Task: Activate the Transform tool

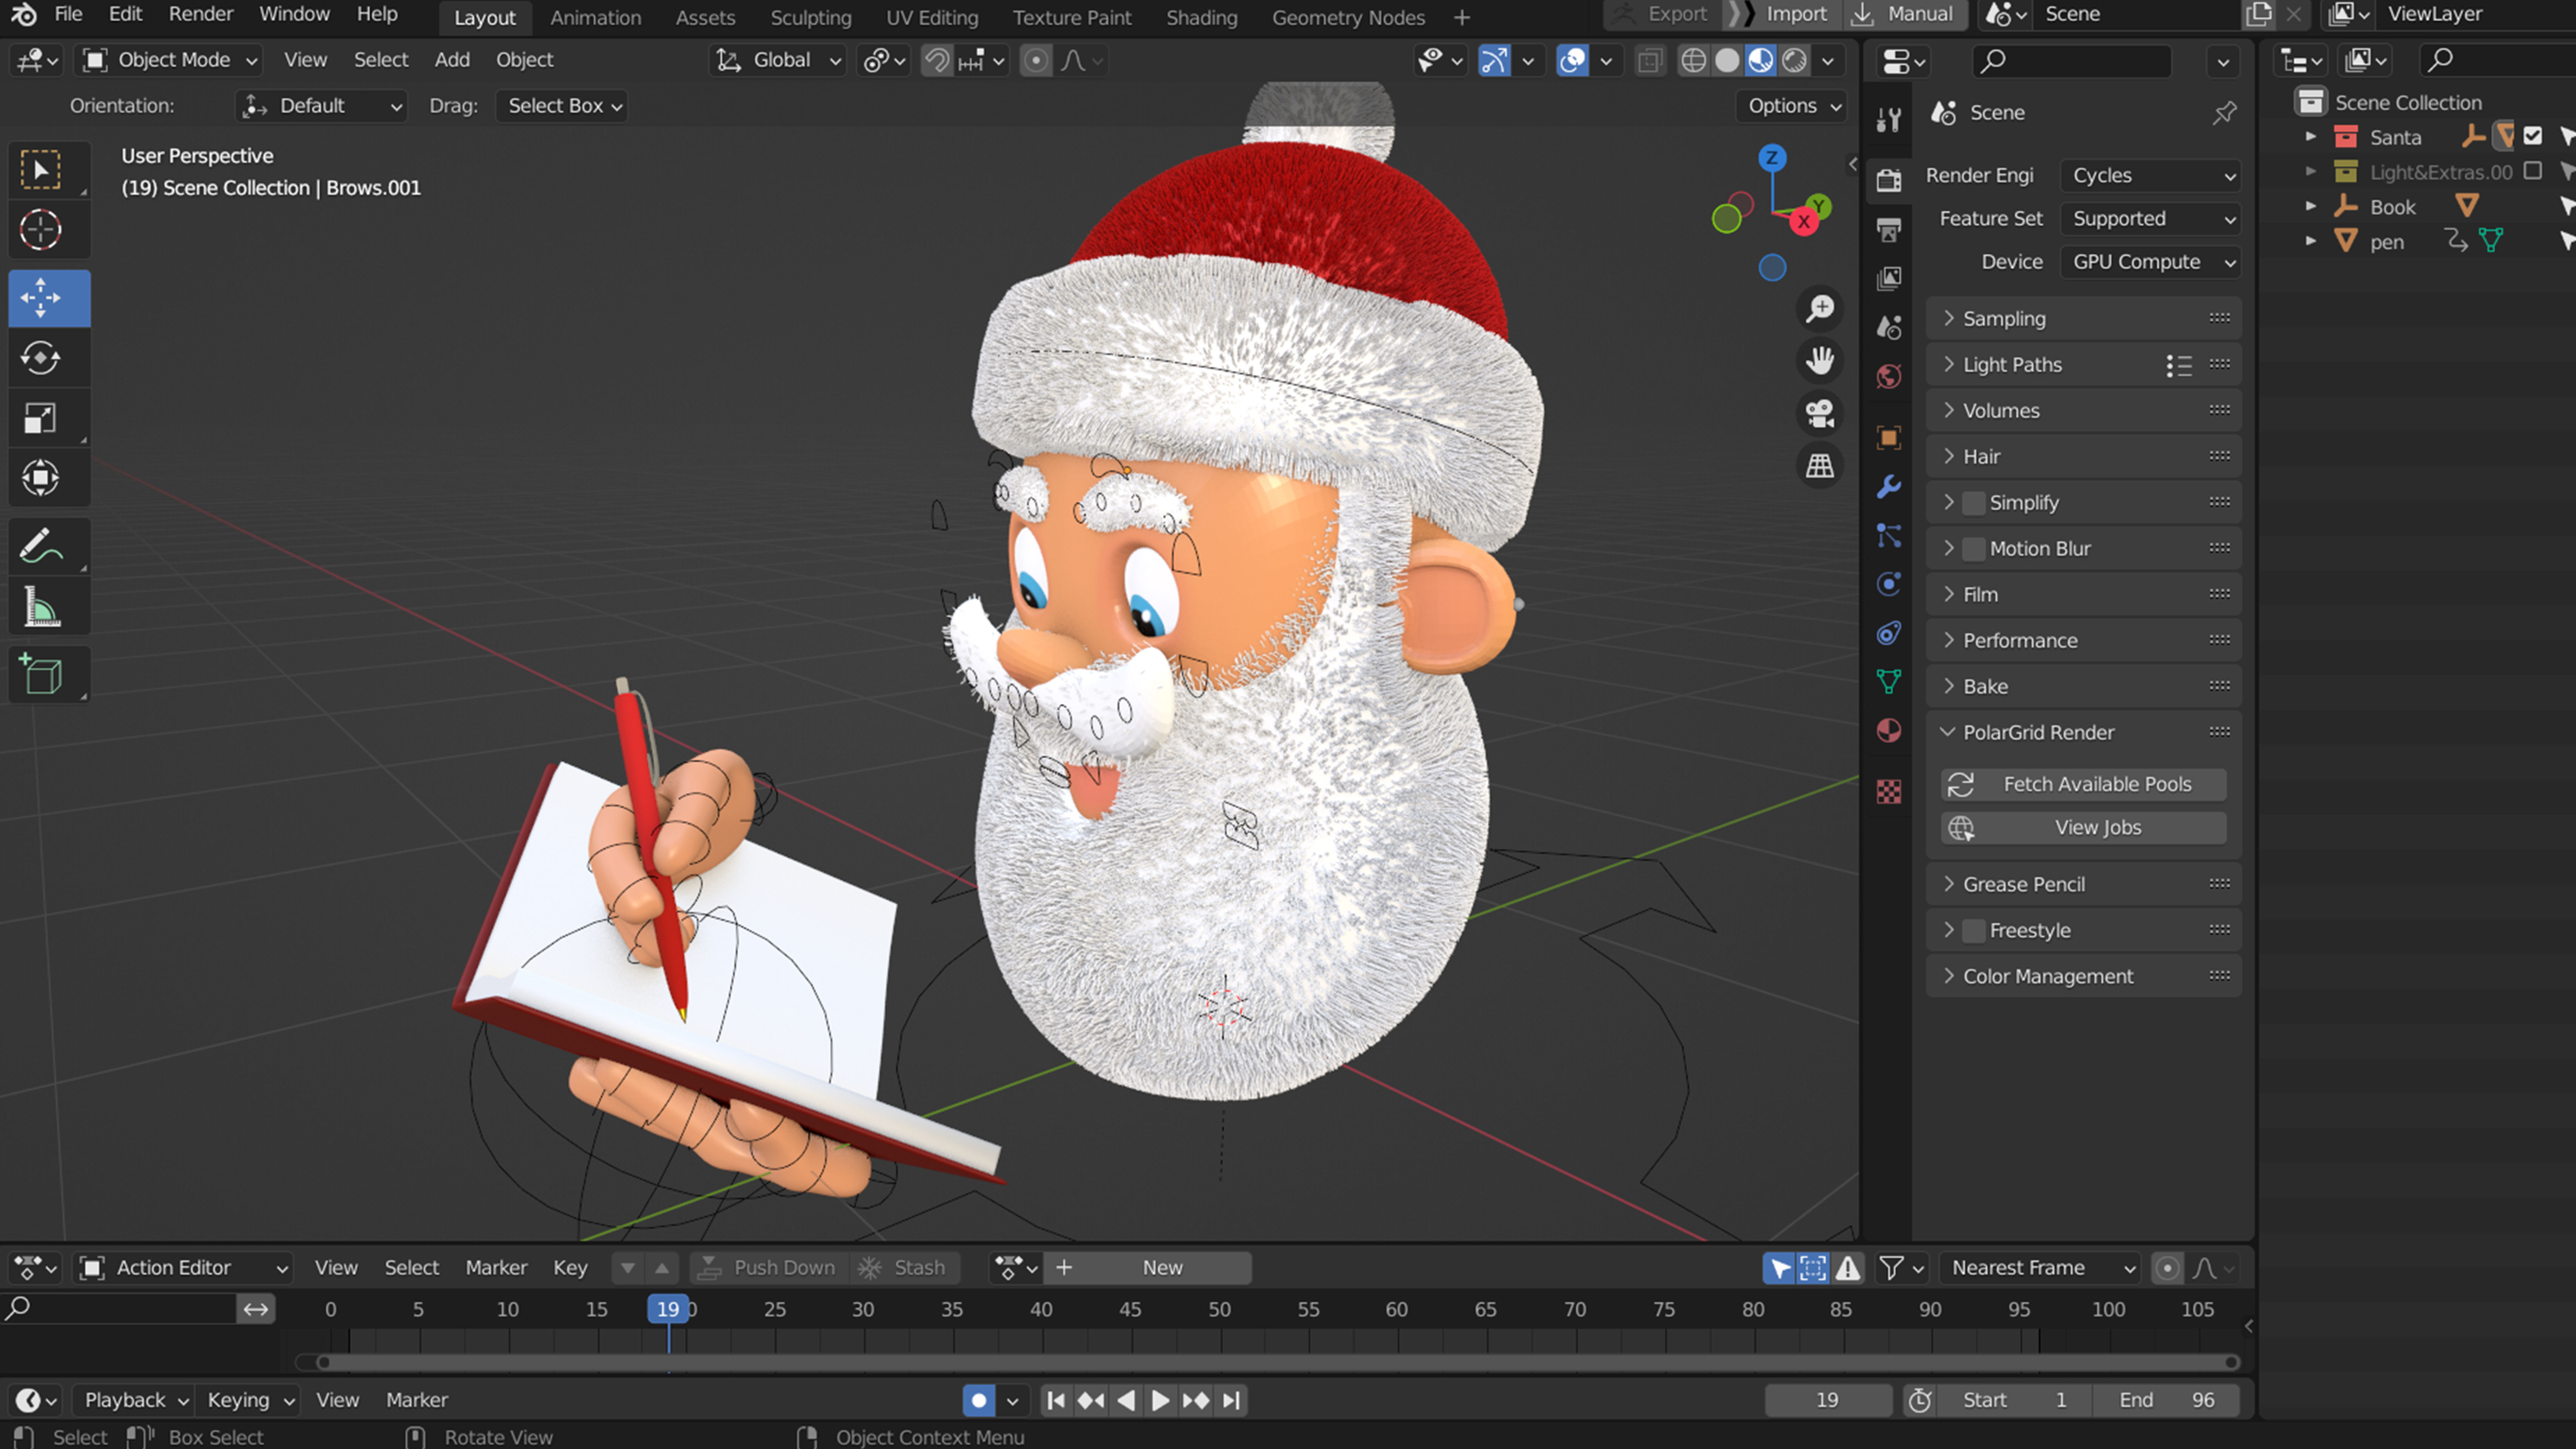Action: click(41, 478)
